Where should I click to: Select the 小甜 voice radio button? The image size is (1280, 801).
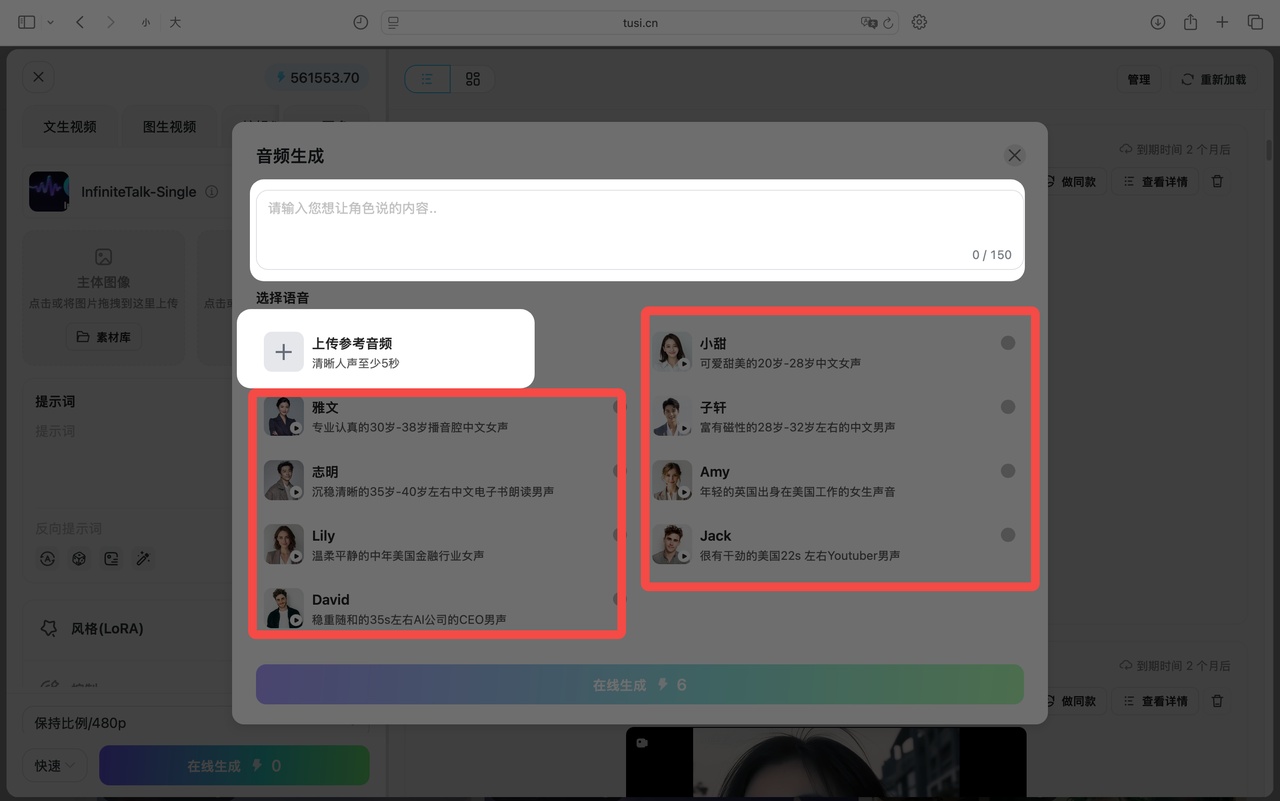pos(1008,343)
